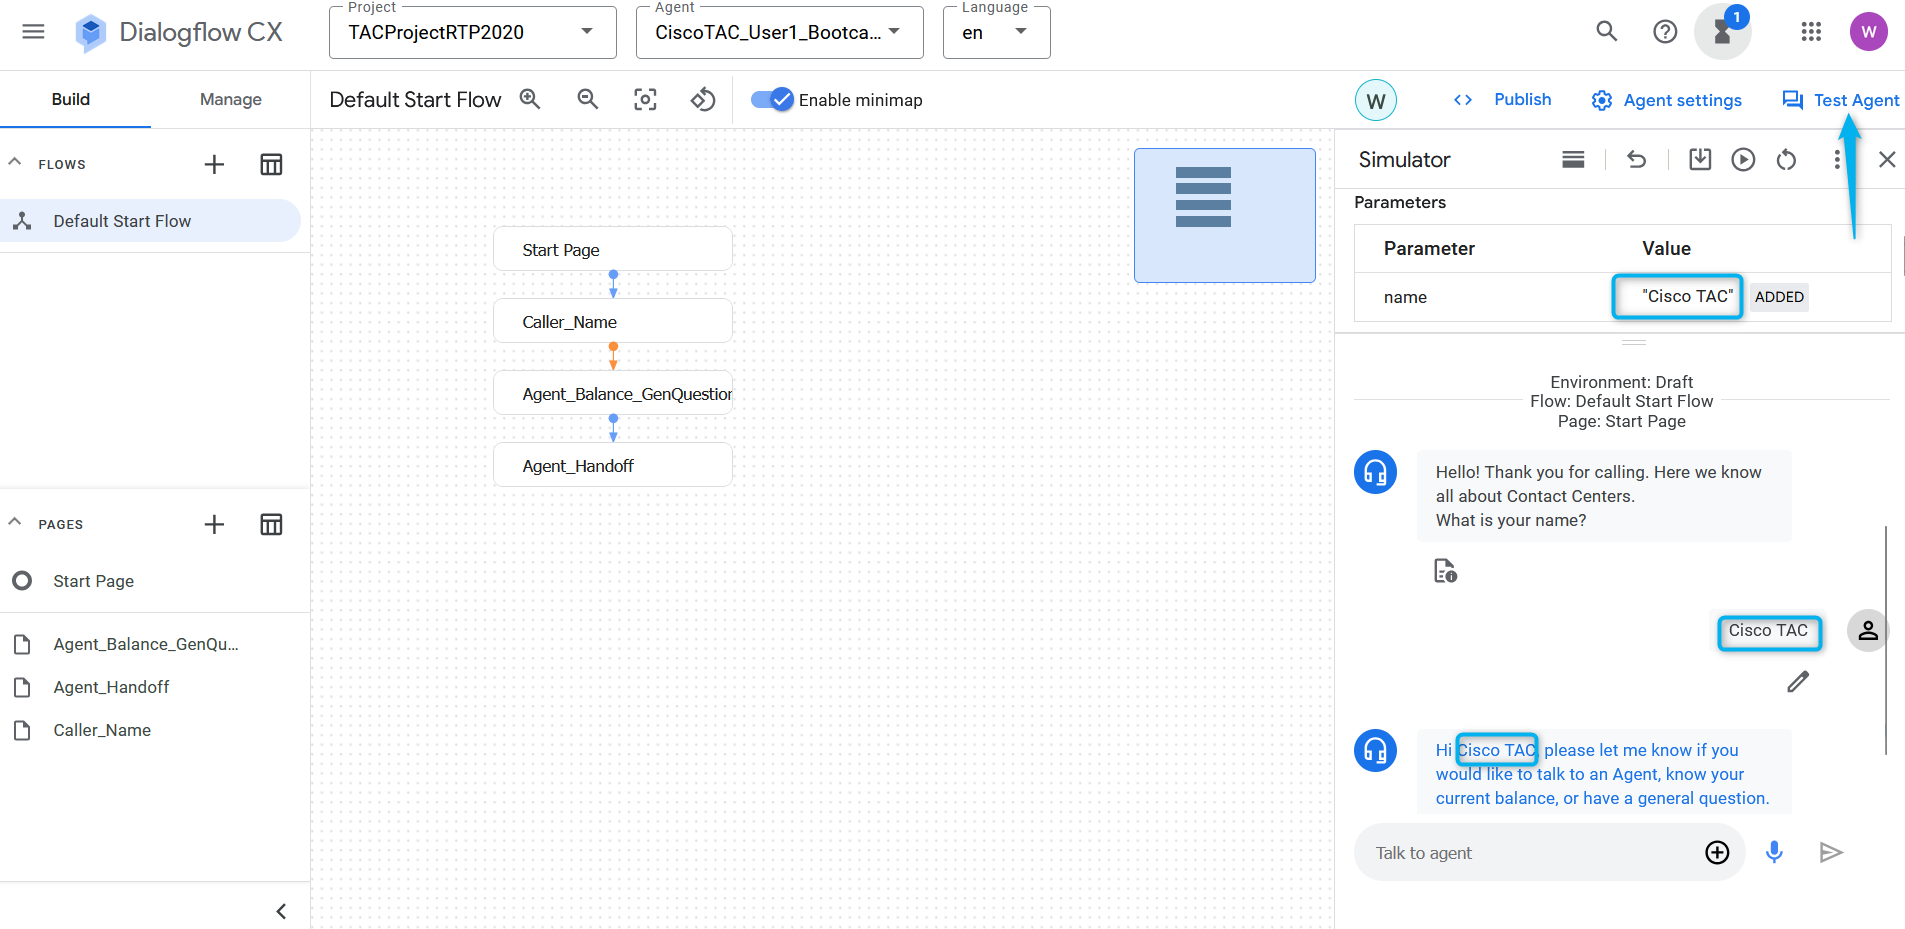Open the Project dropdown

pyautogui.click(x=472, y=32)
